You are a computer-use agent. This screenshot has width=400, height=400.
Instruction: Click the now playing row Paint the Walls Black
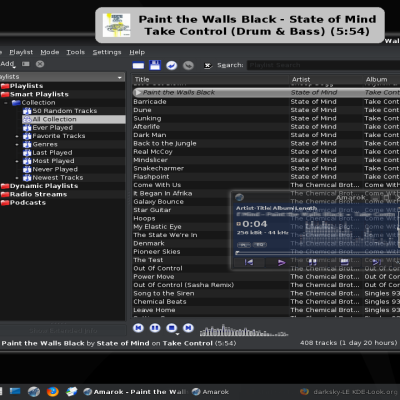coord(266,93)
